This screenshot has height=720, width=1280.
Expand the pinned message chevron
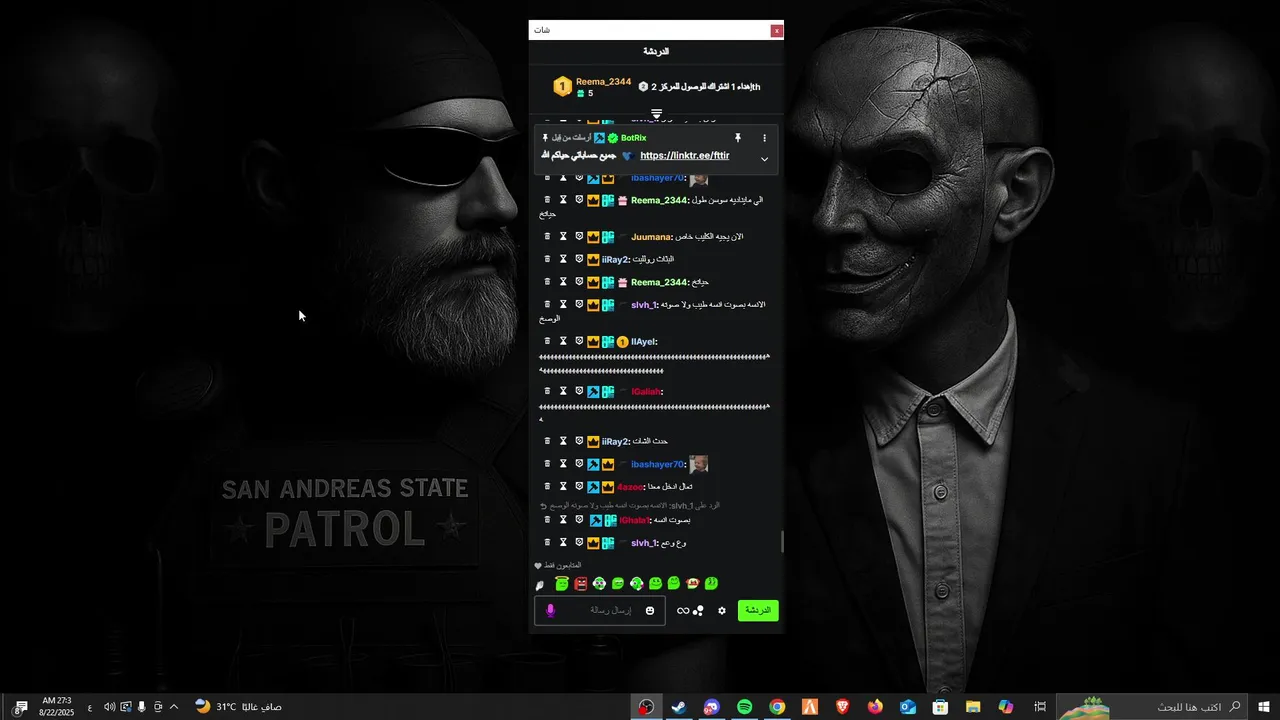764,159
